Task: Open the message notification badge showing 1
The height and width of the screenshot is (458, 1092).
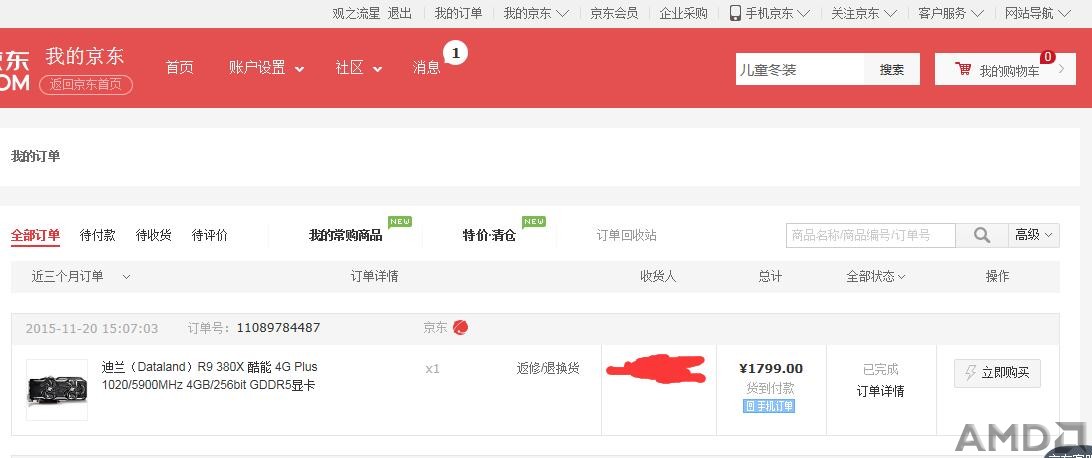Action: 455,52
